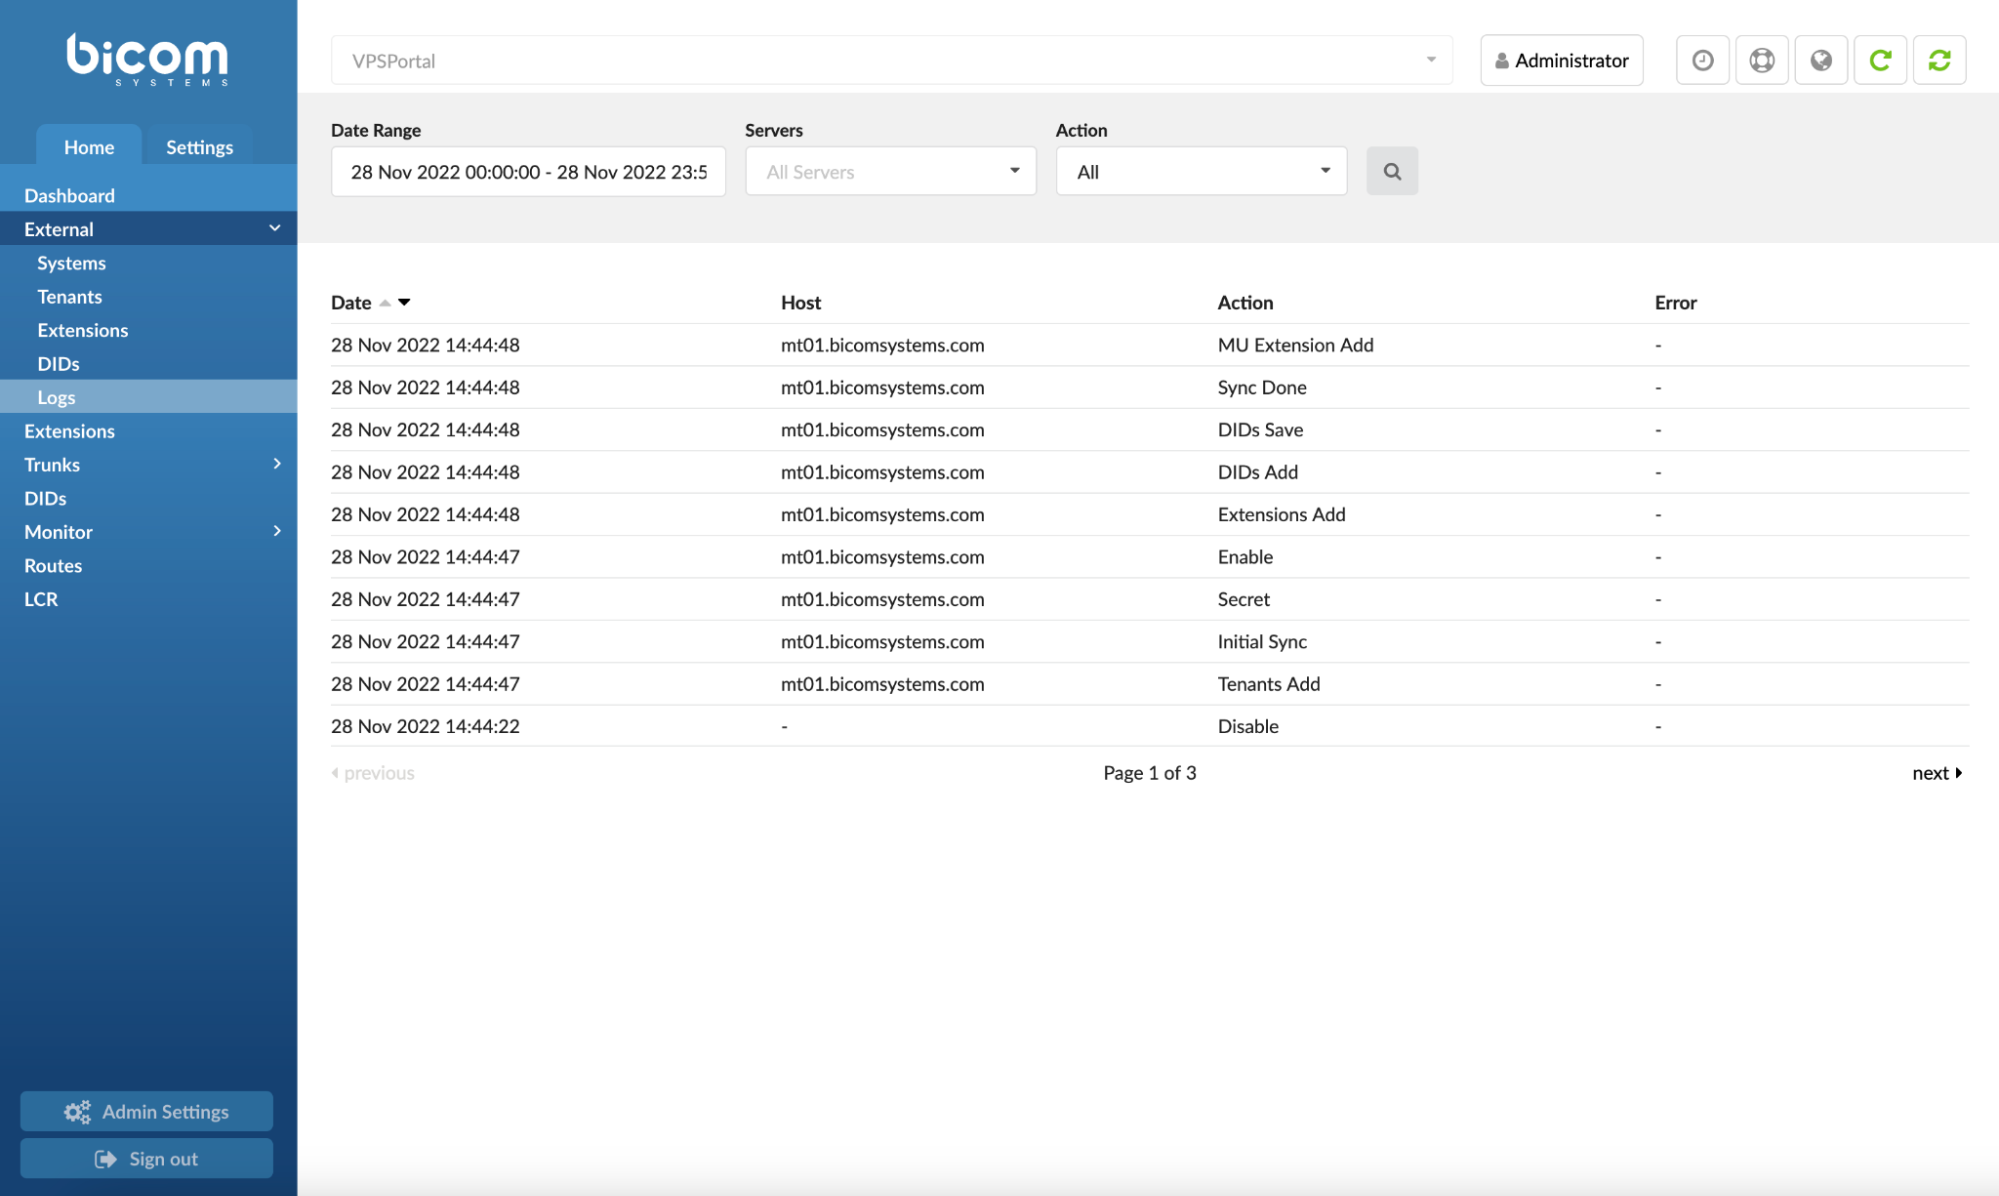Expand the Trunks submenu
This screenshot has height=1196, width=1999.
[x=148, y=464]
